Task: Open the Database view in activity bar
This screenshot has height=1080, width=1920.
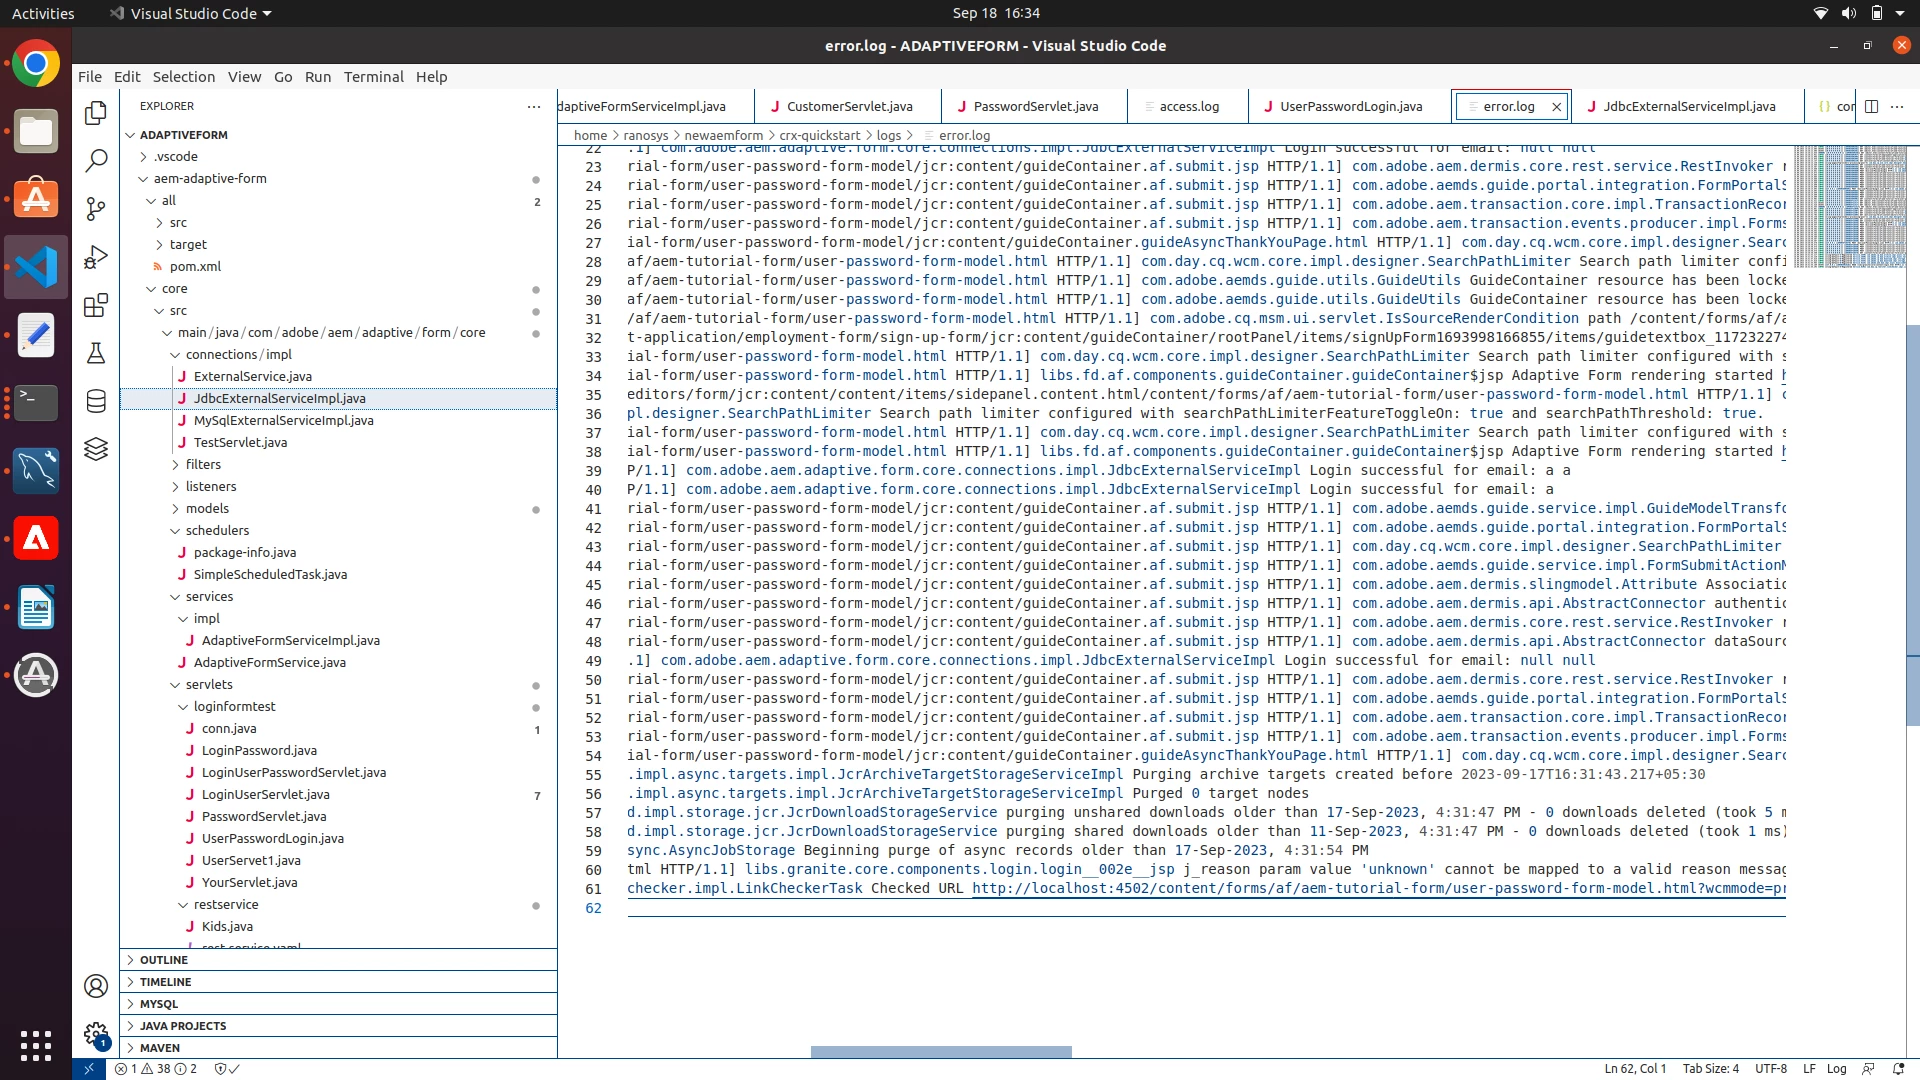Action: (96, 401)
